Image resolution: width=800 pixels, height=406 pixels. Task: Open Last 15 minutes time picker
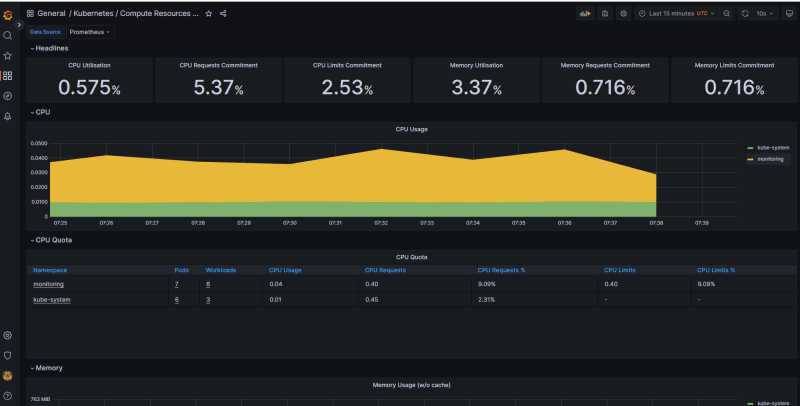pos(677,14)
